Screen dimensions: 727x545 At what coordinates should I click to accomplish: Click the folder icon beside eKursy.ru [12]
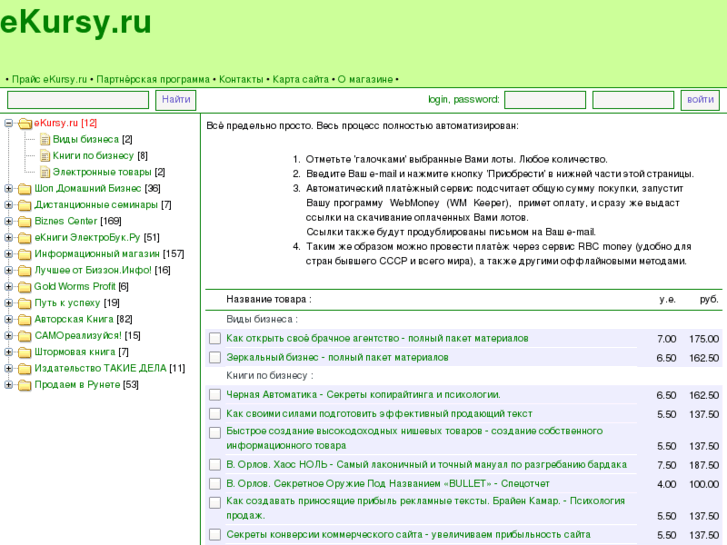[25, 123]
